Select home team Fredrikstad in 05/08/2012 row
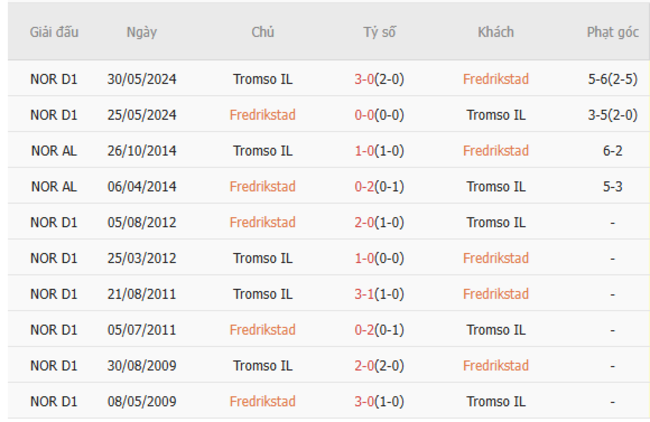The image size is (650, 422). (x=262, y=222)
